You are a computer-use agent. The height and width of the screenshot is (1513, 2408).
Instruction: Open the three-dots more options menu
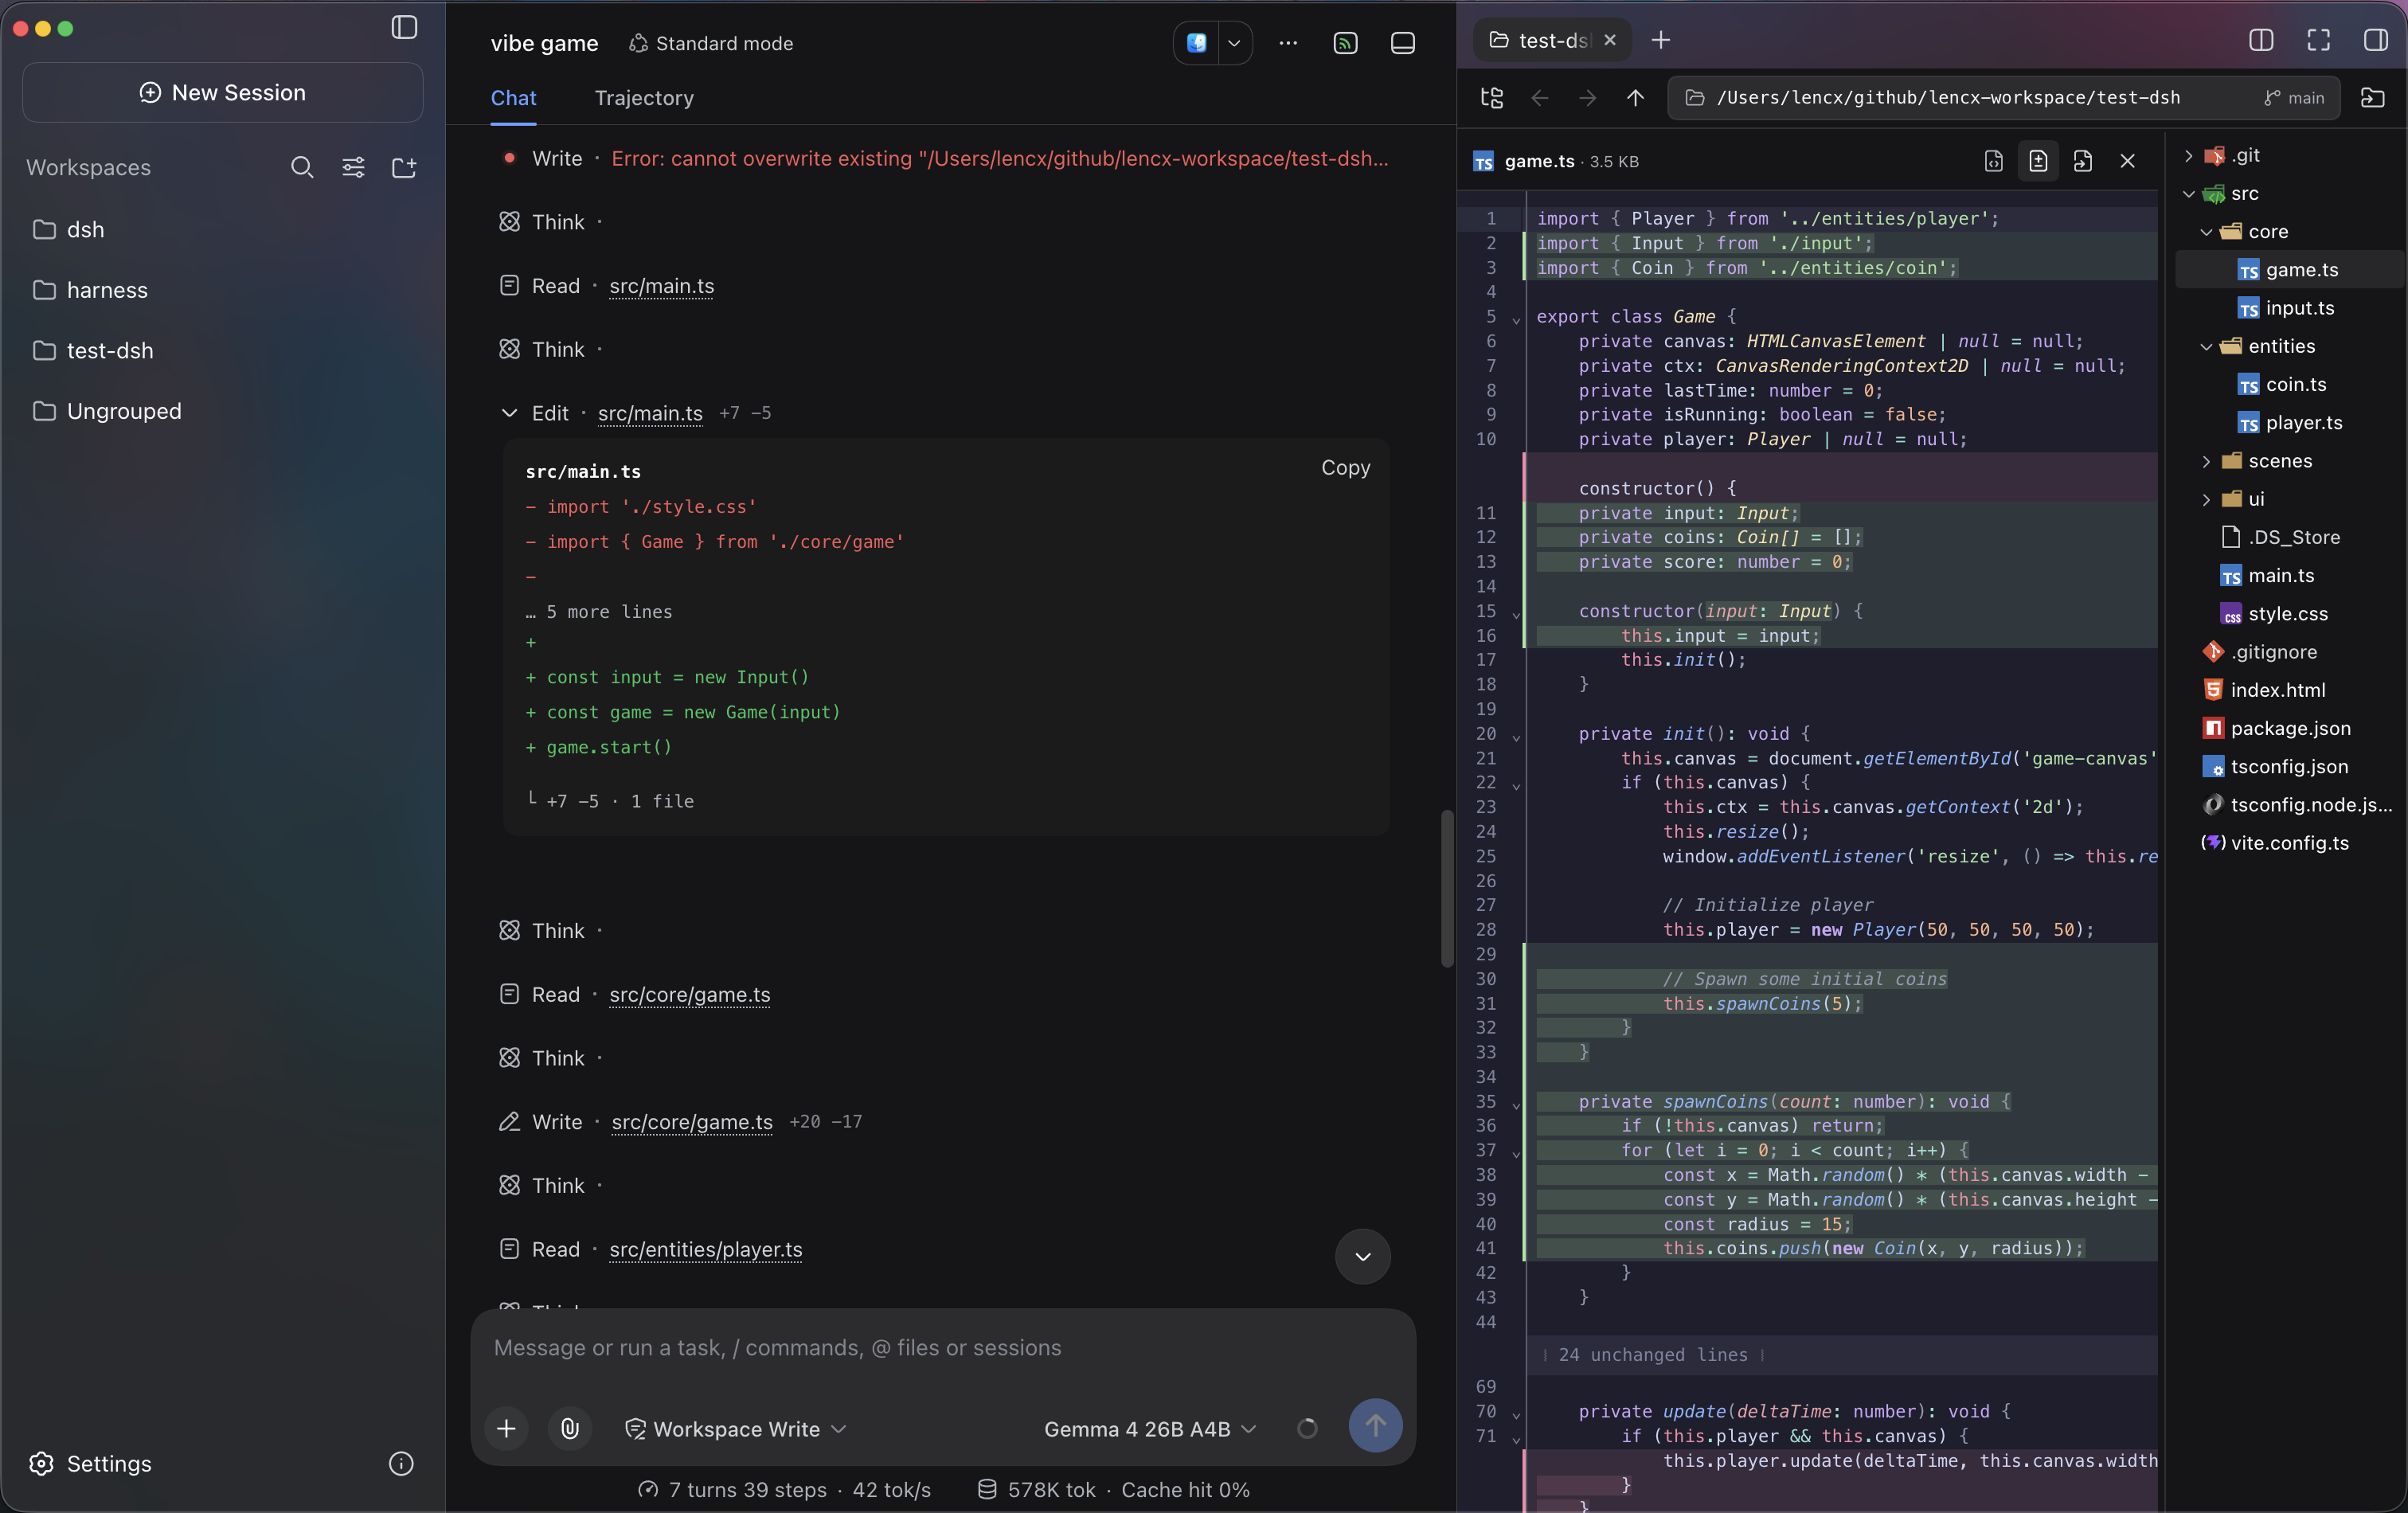pyautogui.click(x=1288, y=43)
